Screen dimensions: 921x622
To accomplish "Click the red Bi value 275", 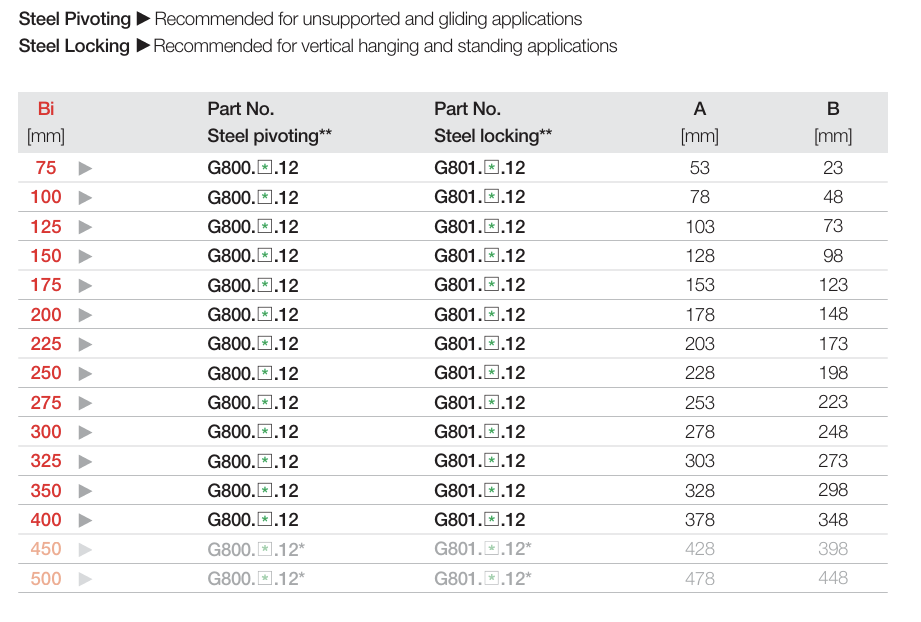I will coord(46,403).
